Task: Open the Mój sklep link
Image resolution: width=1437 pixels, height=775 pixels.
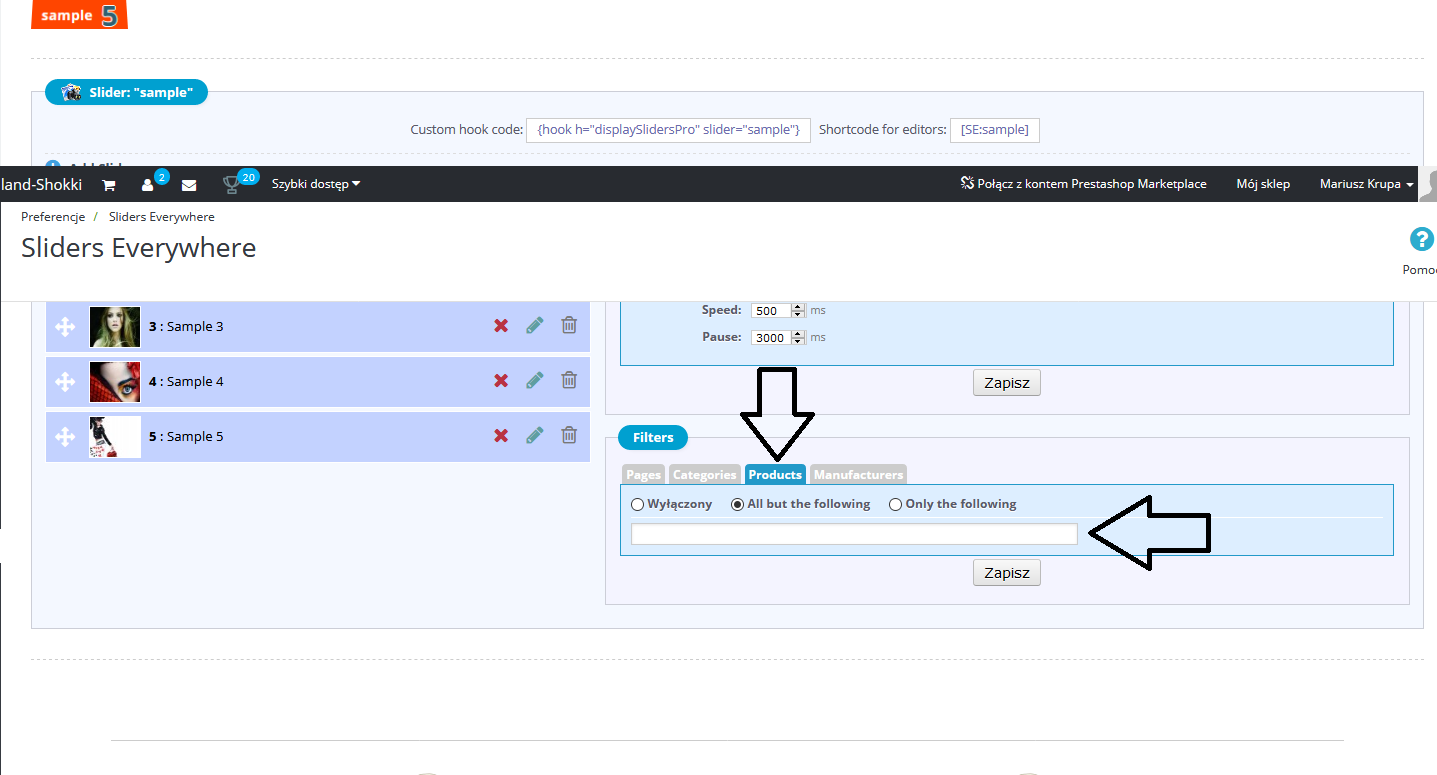Action: (x=1263, y=184)
